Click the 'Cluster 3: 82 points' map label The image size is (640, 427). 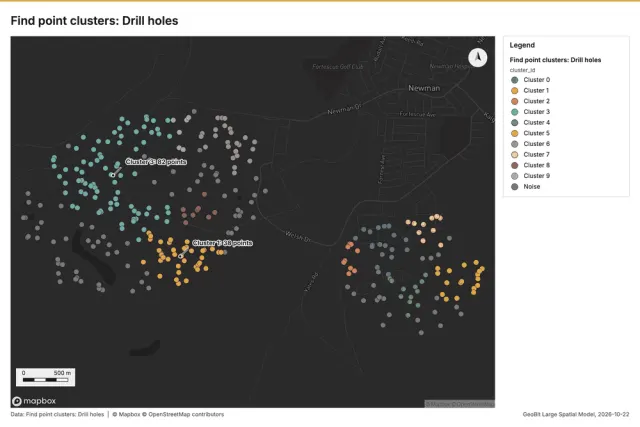156,162
